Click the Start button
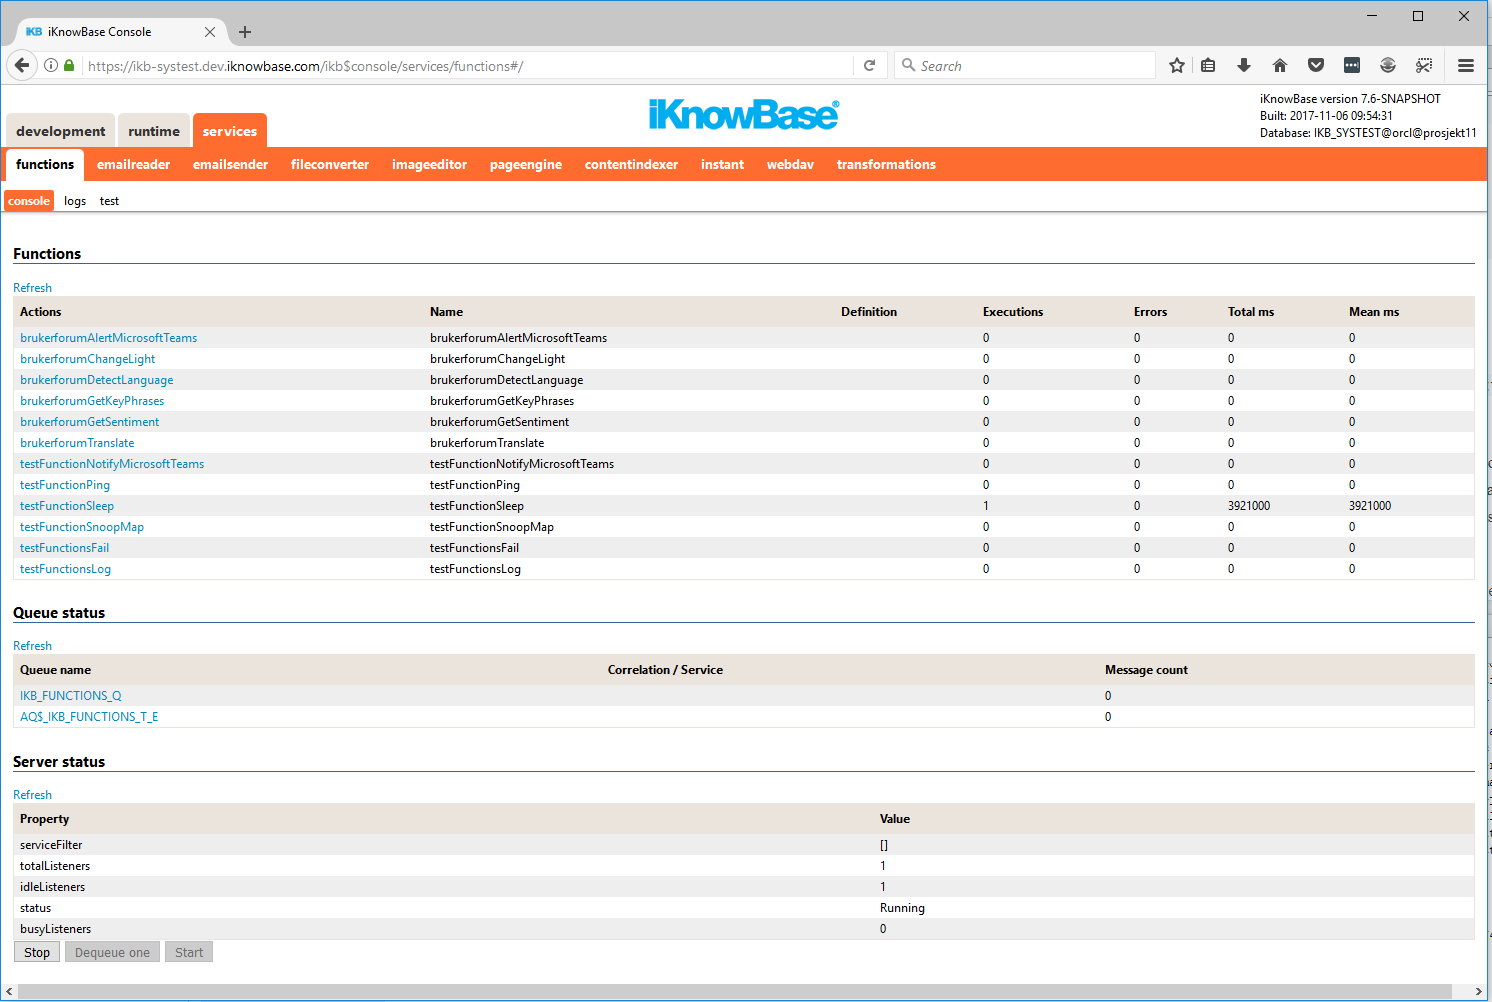 coord(189,952)
